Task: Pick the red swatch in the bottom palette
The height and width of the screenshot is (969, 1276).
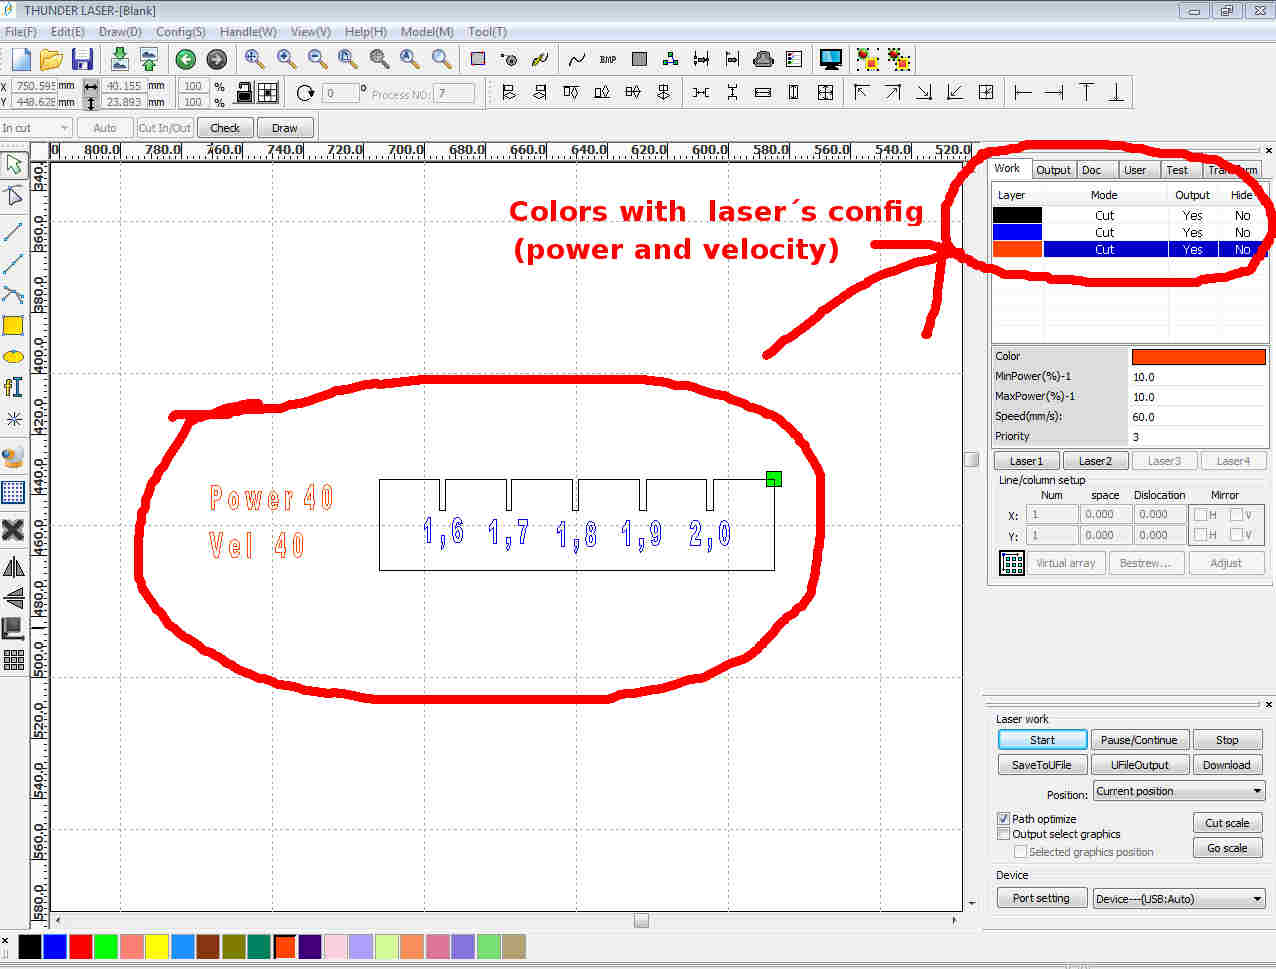Action: pyautogui.click(x=81, y=946)
